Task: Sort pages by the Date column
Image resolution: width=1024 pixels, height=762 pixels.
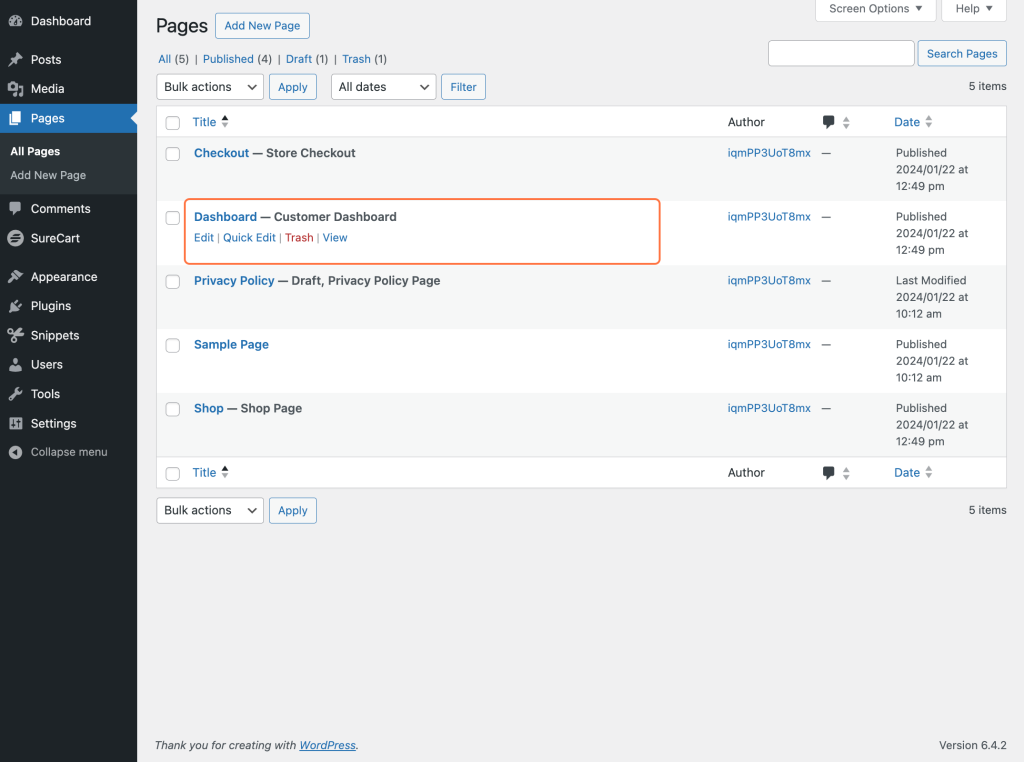Action: click(905, 121)
